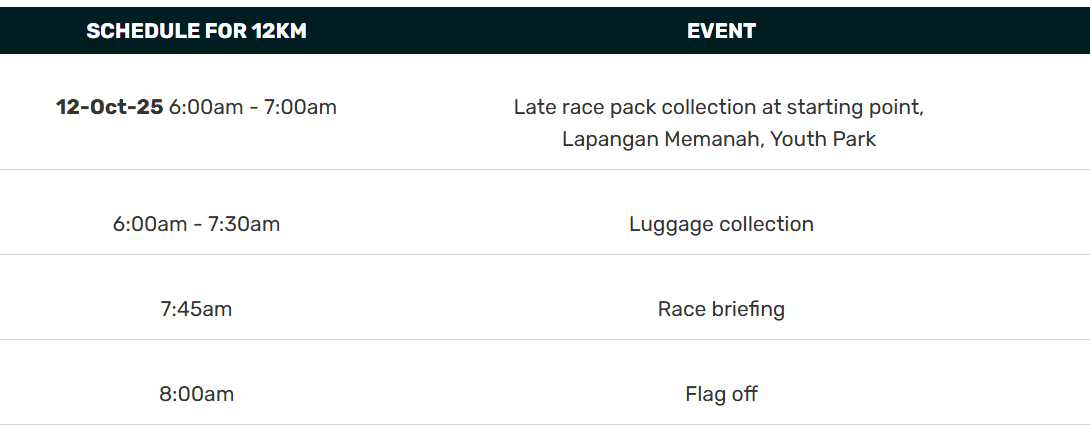Click the "Late race pack collection" text
1090x430 pixels.
click(x=629, y=107)
